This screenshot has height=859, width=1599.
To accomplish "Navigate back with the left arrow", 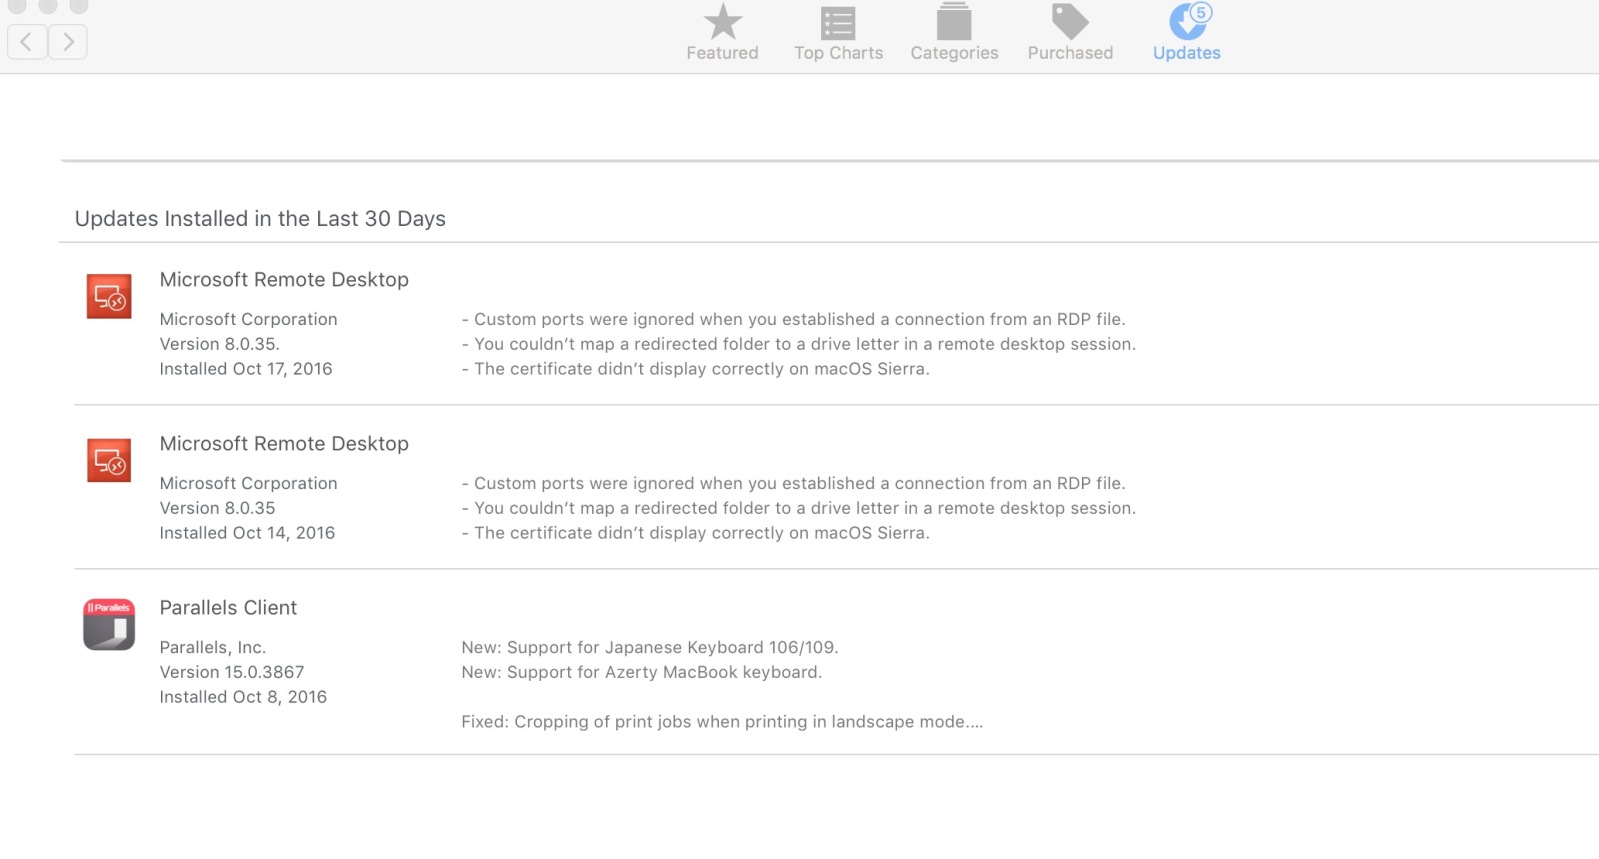I will (x=27, y=42).
